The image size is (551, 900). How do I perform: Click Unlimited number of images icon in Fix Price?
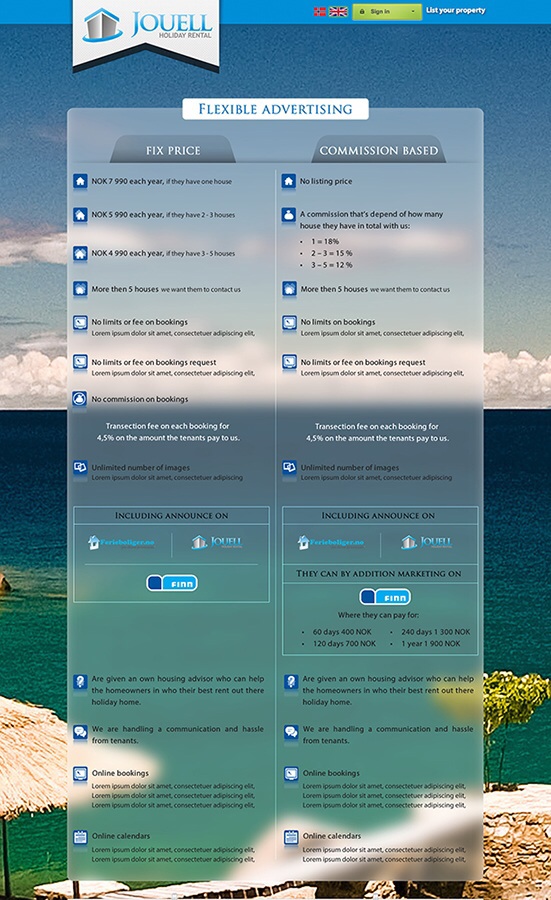coord(80,467)
